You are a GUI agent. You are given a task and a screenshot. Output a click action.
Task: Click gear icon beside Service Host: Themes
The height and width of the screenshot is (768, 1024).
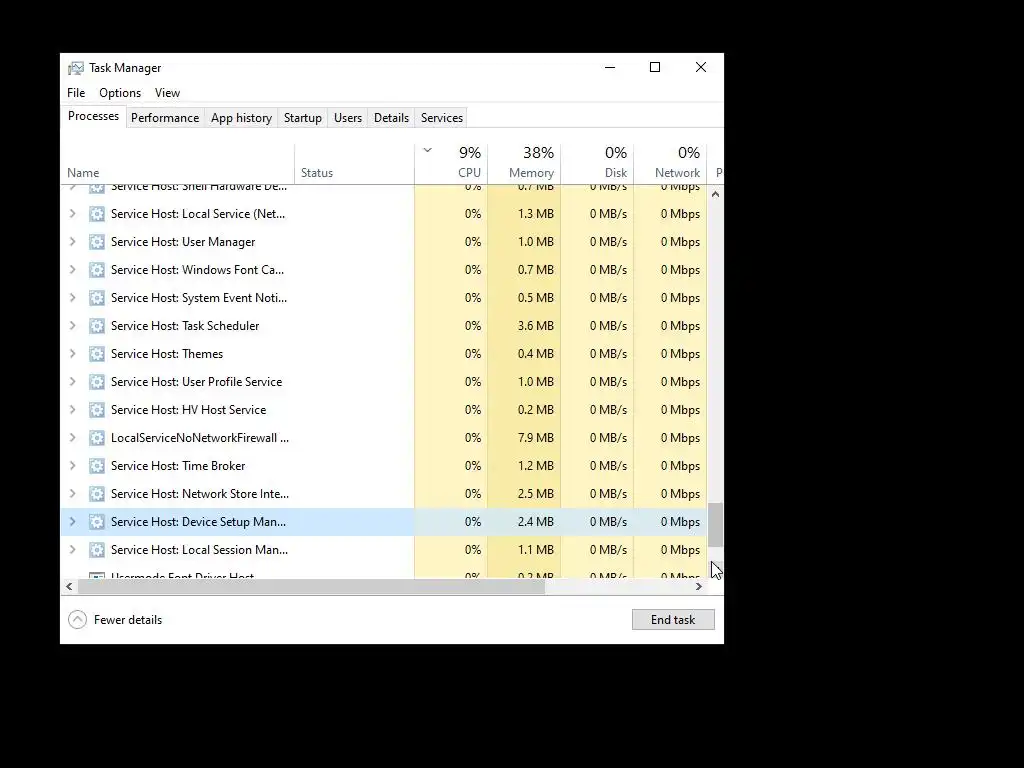tap(97, 354)
